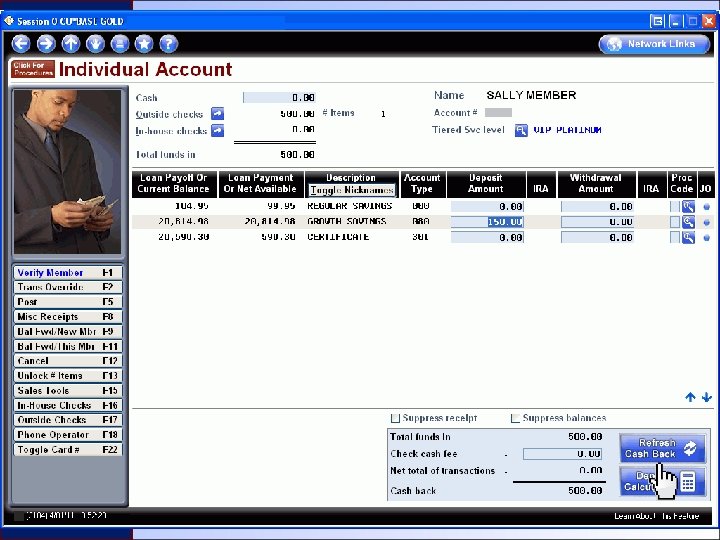Open the Network Links button
This screenshot has width=720, height=540.
(x=654, y=44)
